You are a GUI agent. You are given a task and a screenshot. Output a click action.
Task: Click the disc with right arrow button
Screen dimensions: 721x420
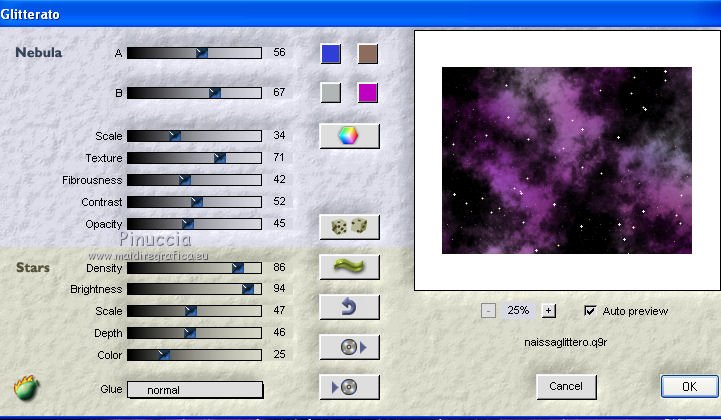349,347
